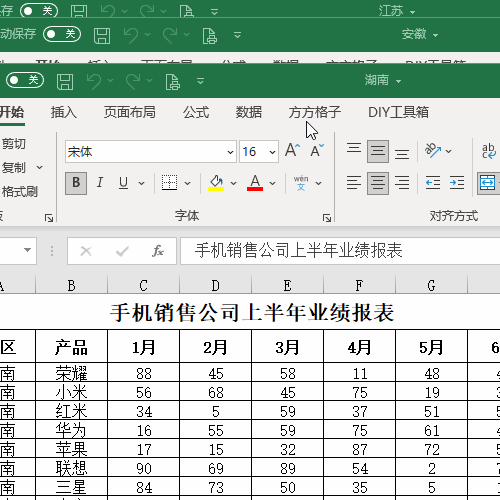Open font size 16 dropdown
Screen dimensions: 500x500
[272, 152]
